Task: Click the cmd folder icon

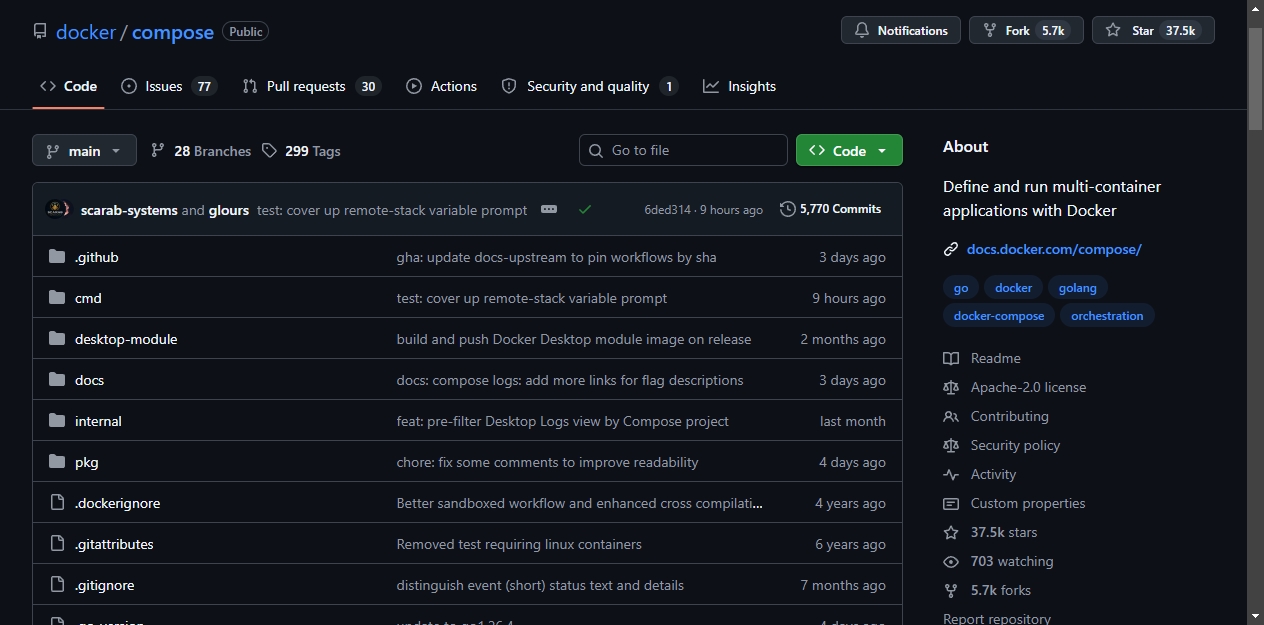Action: click(x=57, y=298)
